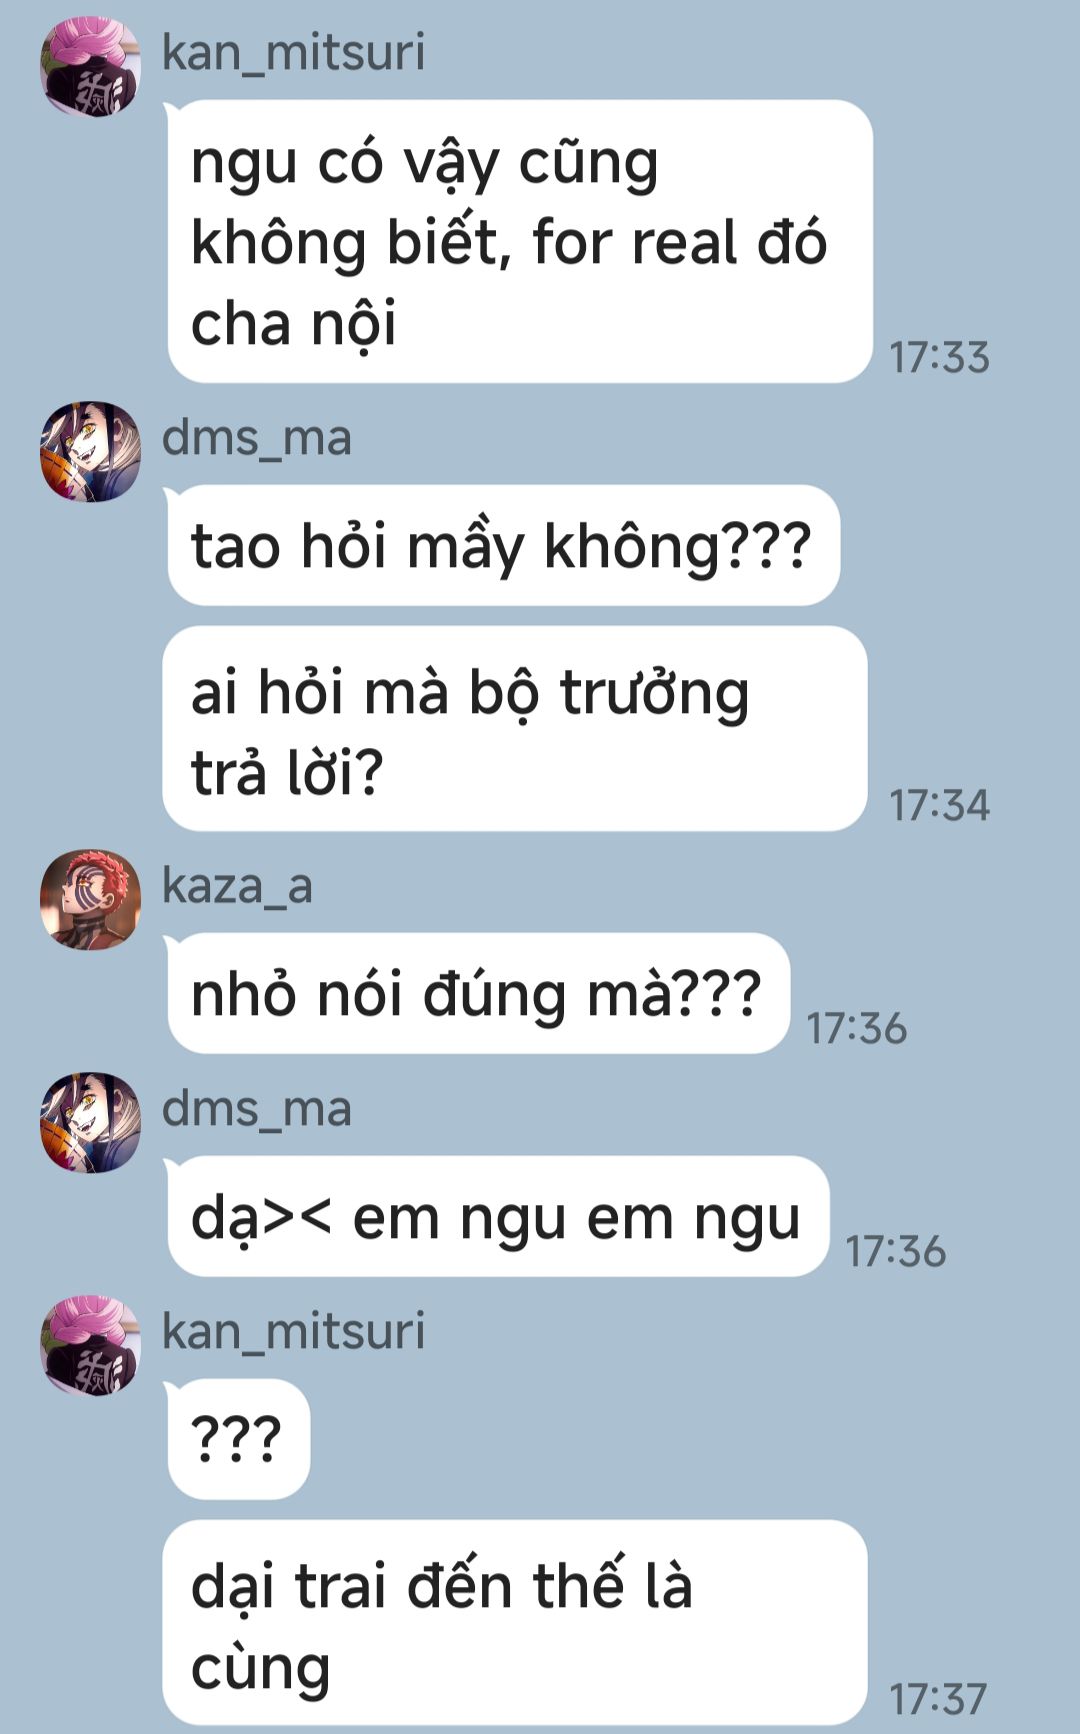The height and width of the screenshot is (1734, 1080).
Task: Tap dms_ma's avatar beside the "dạ><" message
Action: click(90, 1123)
